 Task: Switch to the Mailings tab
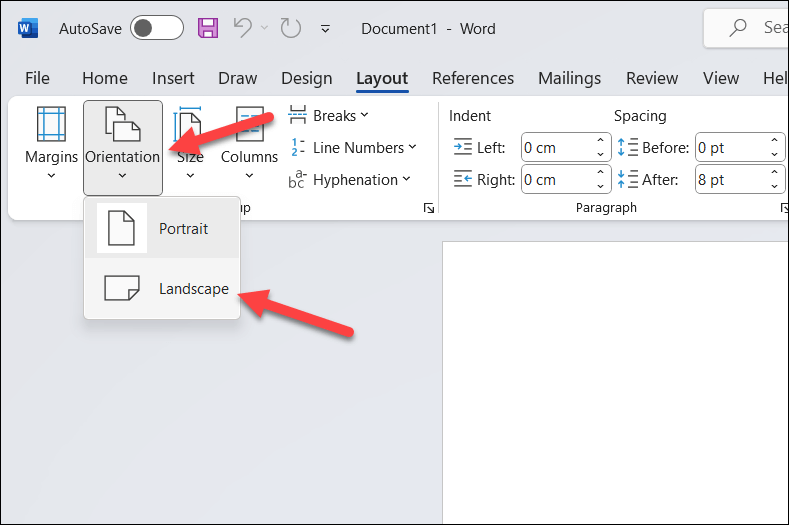click(x=570, y=78)
